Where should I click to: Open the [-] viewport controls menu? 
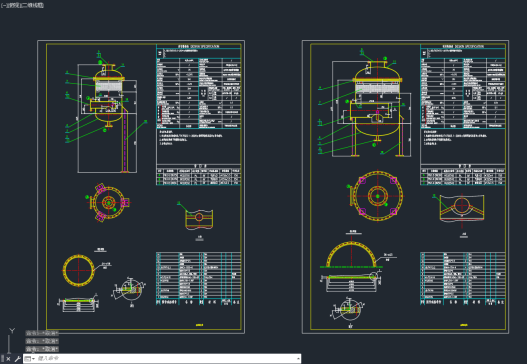(x=4, y=5)
